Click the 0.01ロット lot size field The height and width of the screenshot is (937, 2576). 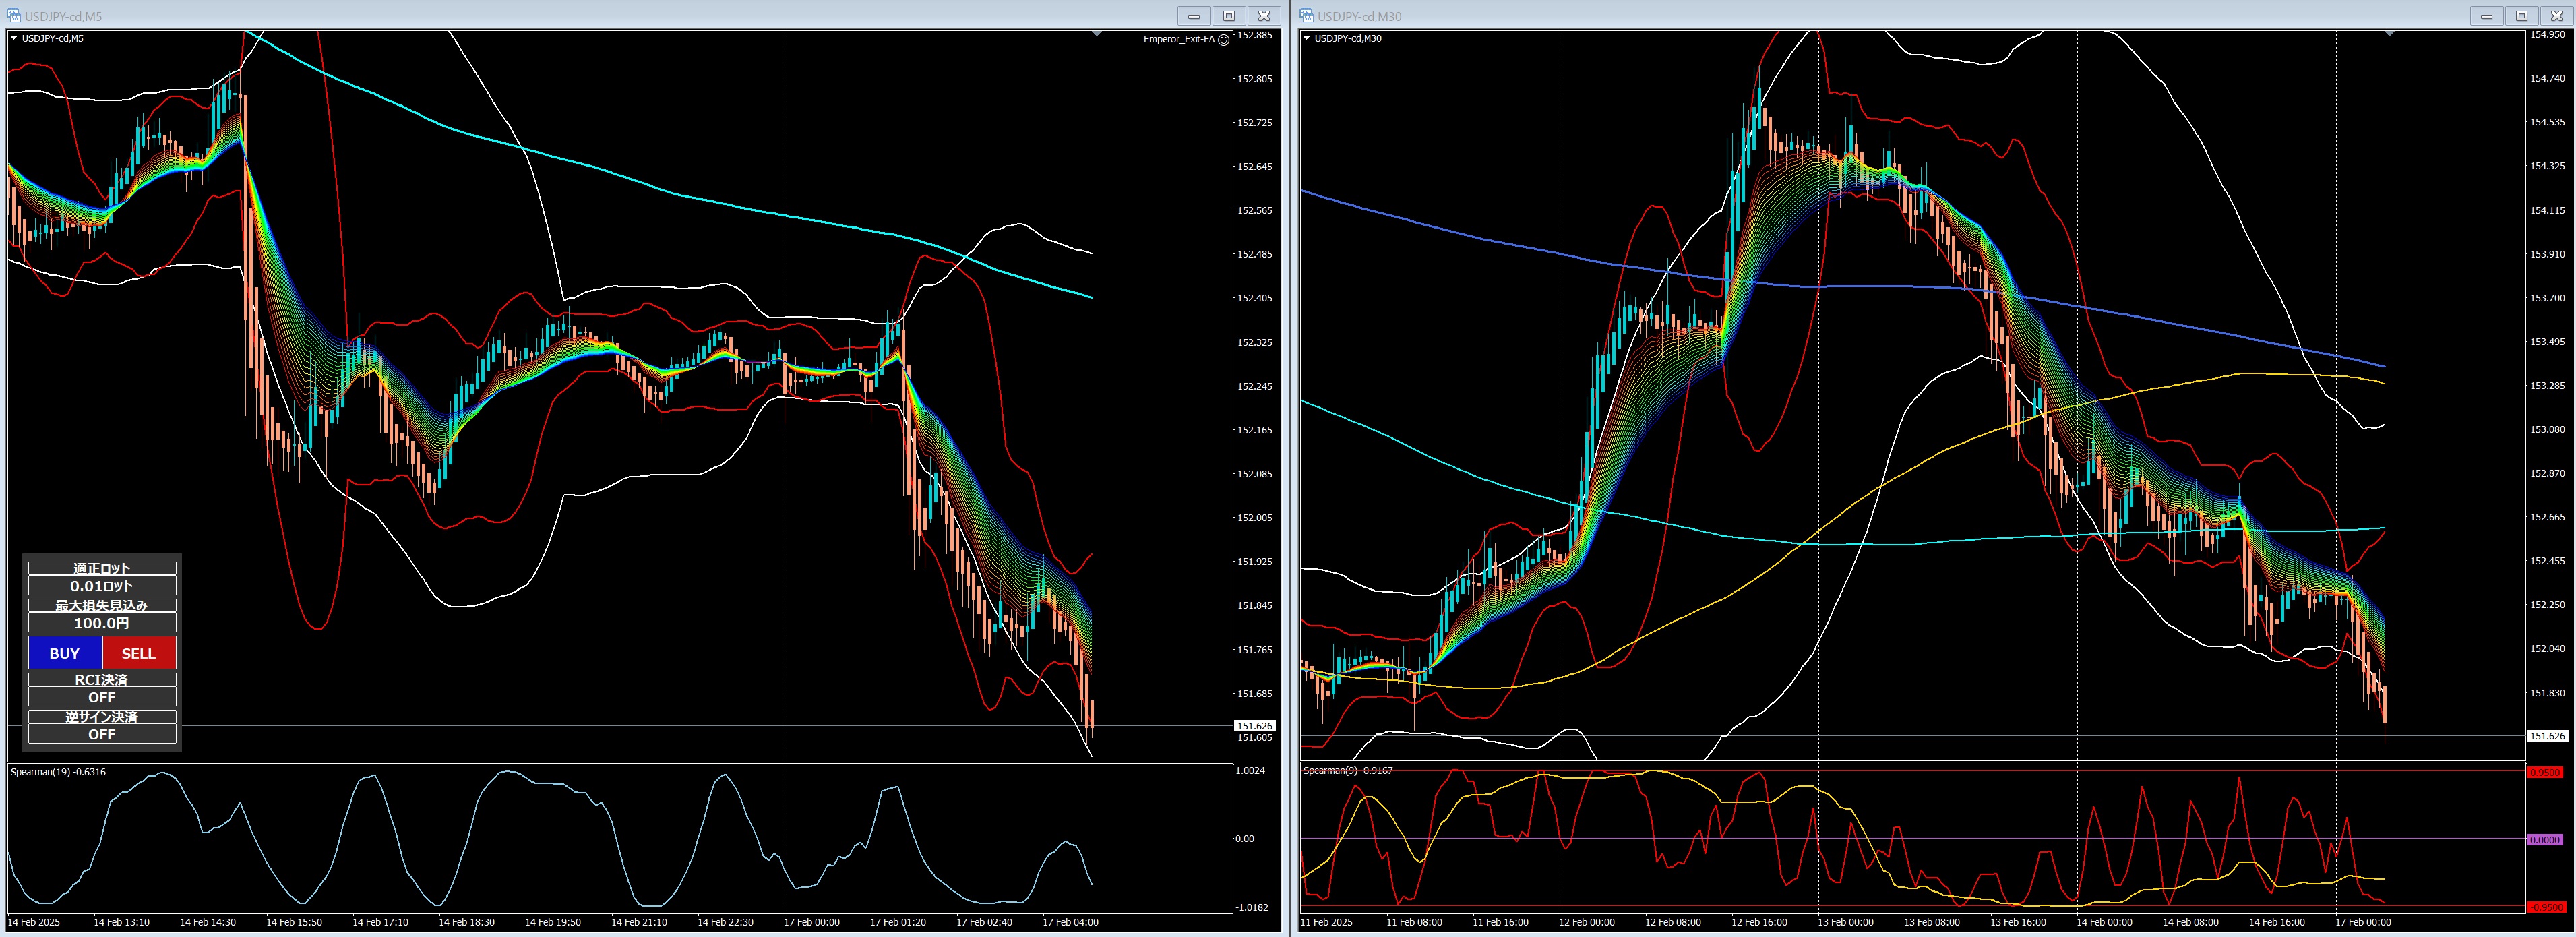[x=102, y=586]
